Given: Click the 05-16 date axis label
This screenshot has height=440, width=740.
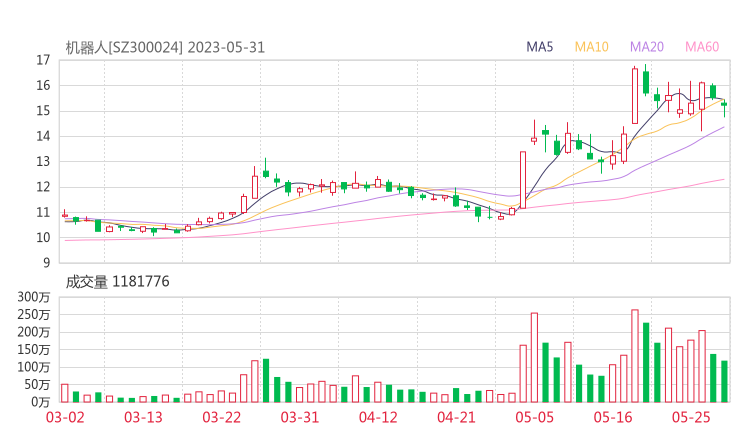Looking at the screenshot, I should 613,417.
